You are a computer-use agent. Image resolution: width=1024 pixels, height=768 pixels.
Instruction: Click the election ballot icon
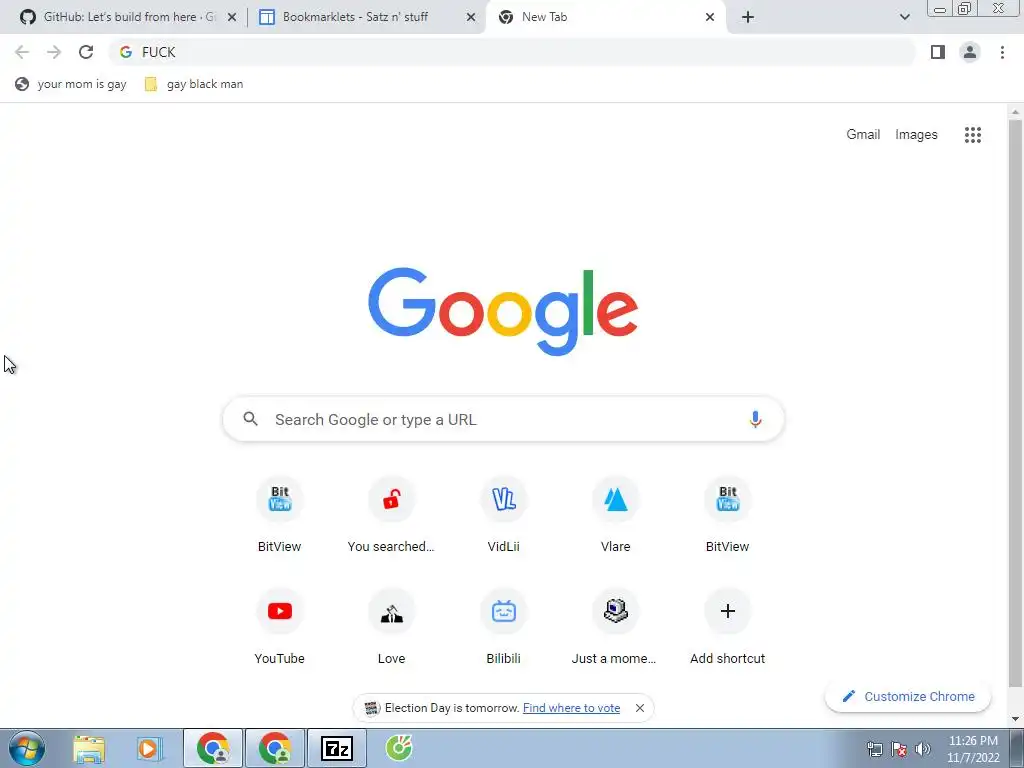(372, 708)
